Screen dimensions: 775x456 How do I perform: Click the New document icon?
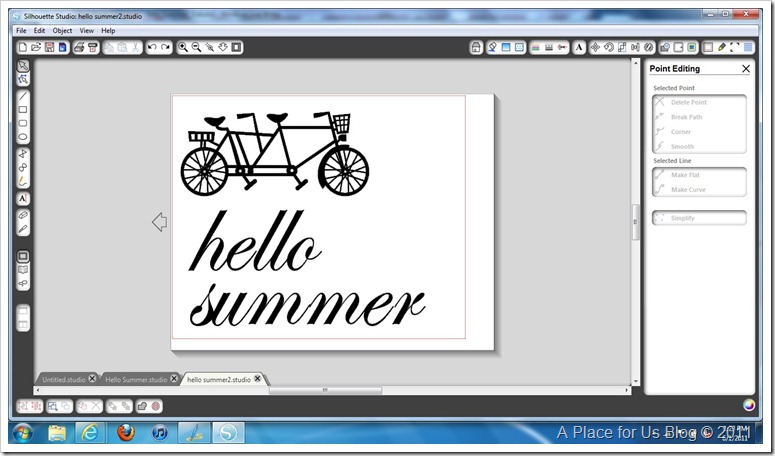[23, 47]
